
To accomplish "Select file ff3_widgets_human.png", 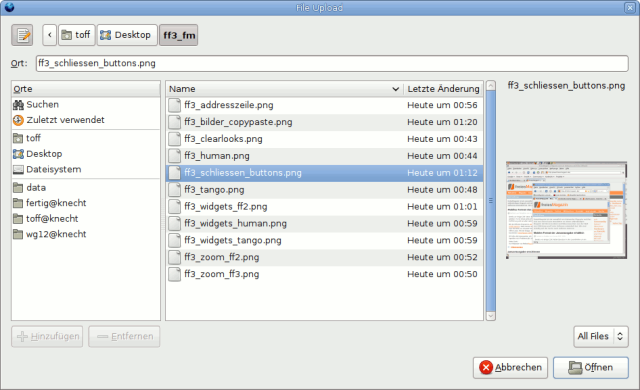I will point(324,224).
